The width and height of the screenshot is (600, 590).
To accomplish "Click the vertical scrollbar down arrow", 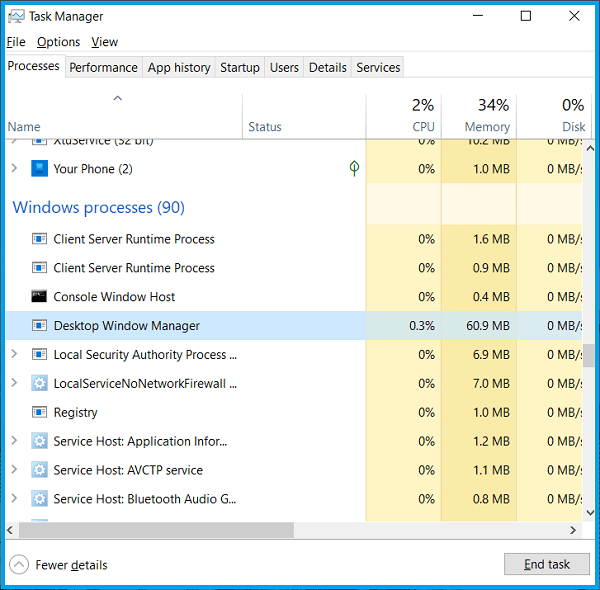I will pos(590,513).
